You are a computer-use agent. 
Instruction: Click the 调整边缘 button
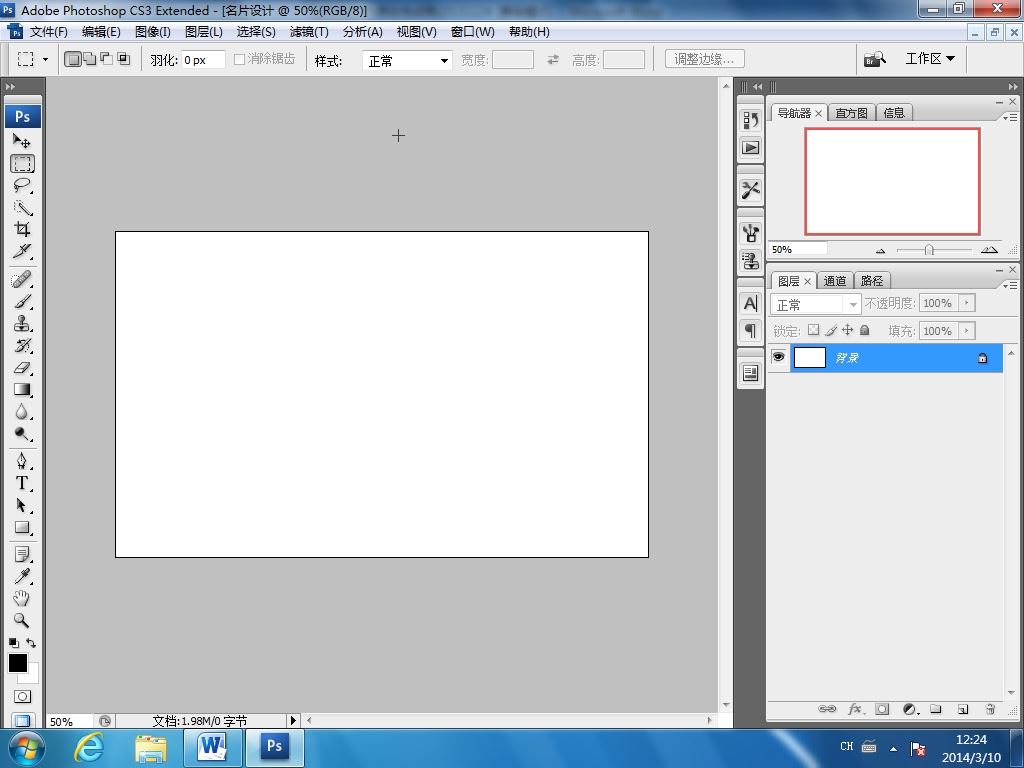(704, 60)
